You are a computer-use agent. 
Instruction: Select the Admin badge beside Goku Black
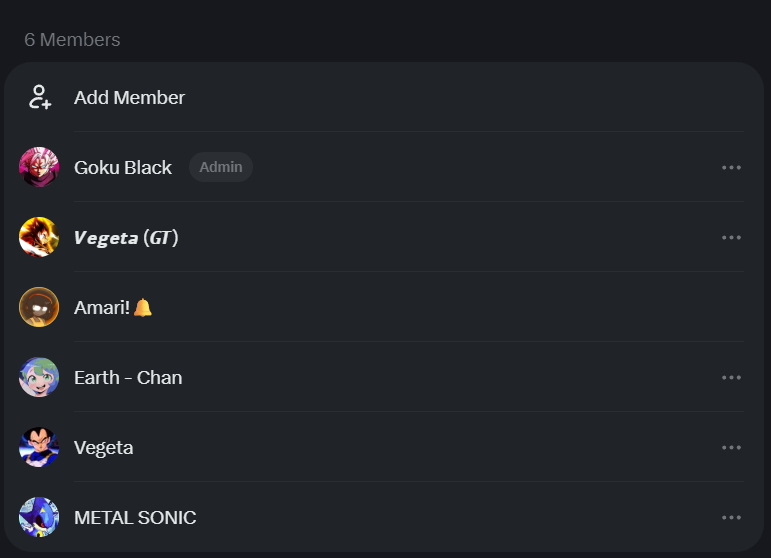pos(221,167)
